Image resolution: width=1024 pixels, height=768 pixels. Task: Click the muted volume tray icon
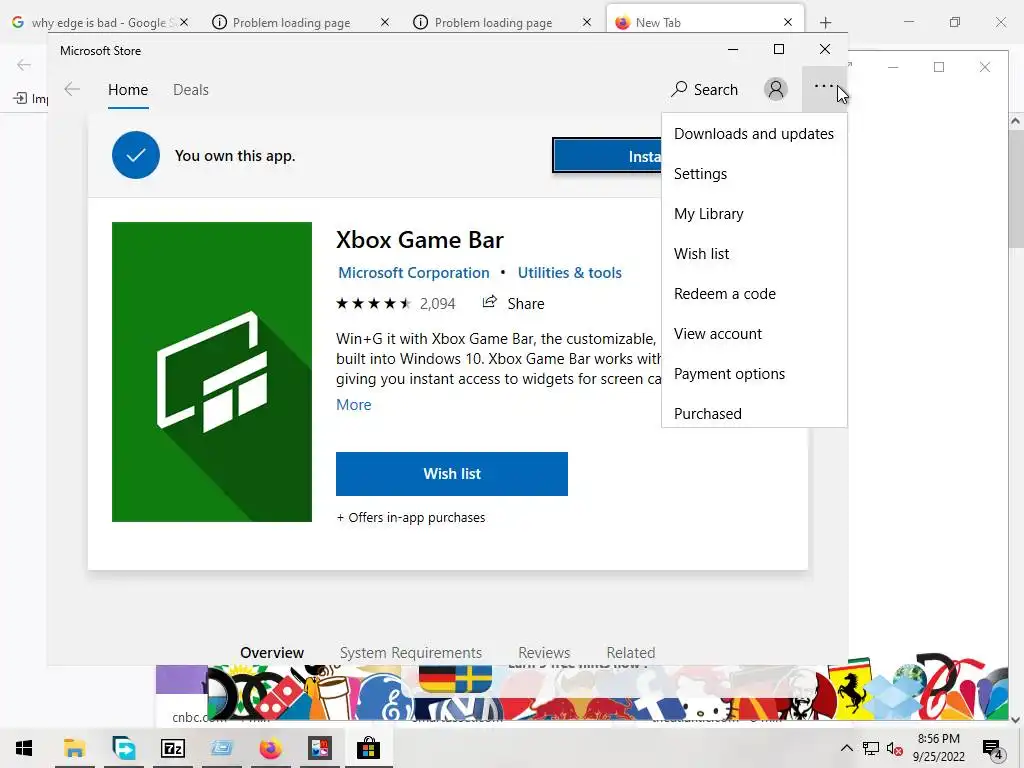pos(895,749)
